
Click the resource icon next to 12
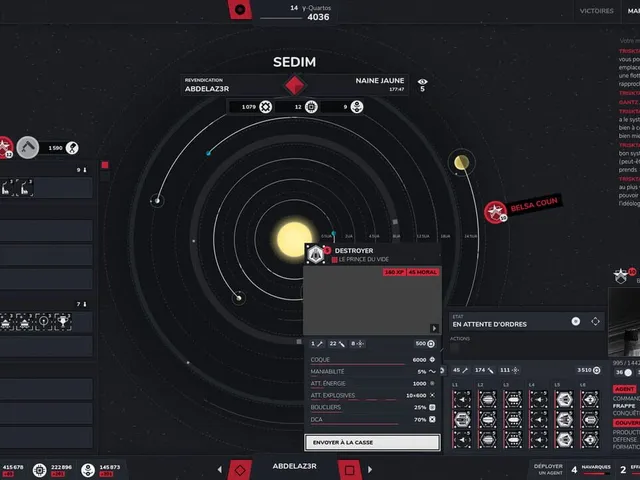coord(311,107)
